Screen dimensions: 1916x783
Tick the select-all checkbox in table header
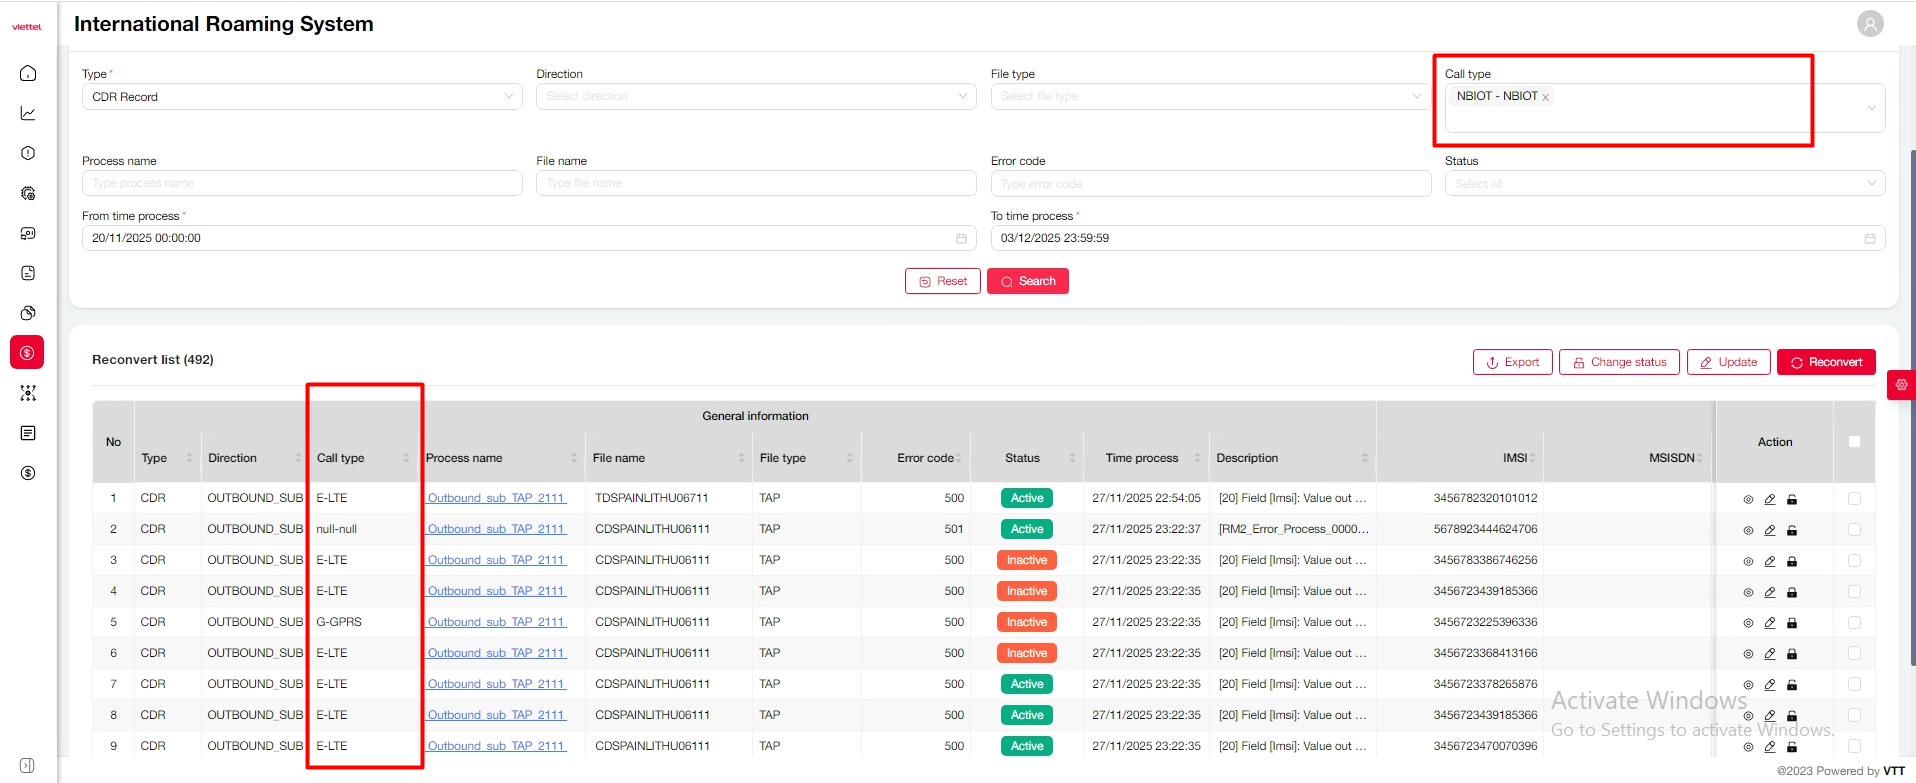tap(1854, 442)
